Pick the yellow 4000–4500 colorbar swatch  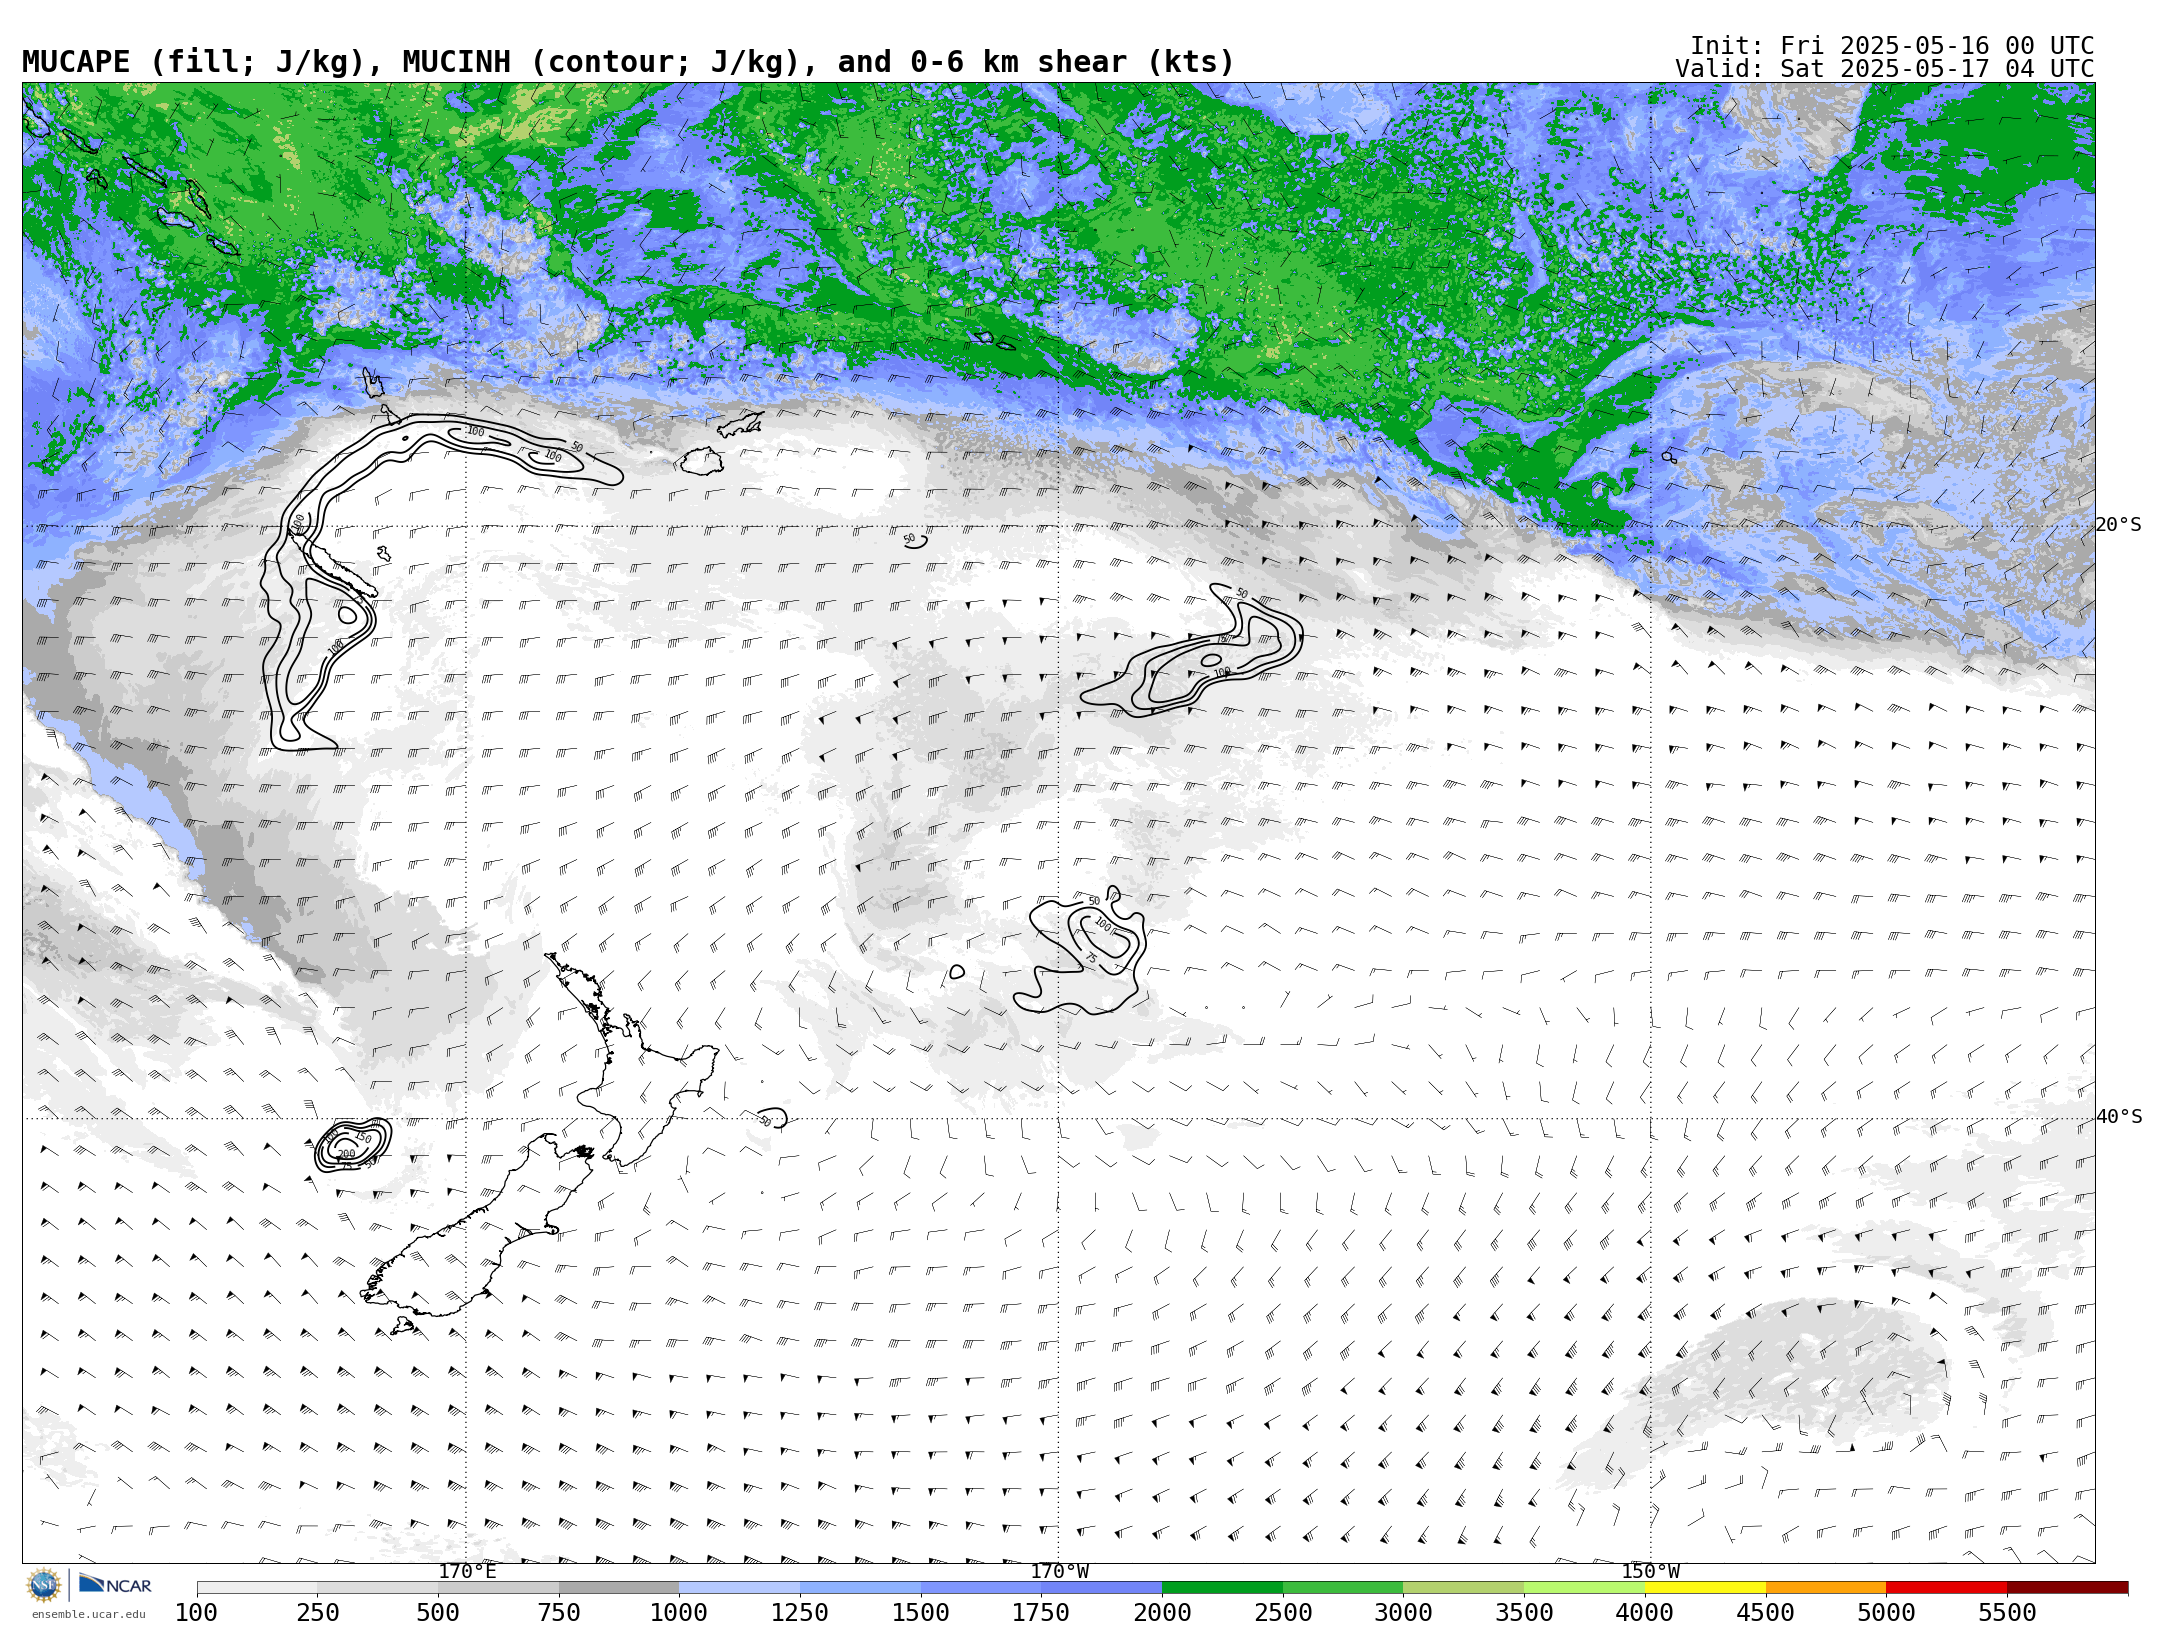click(1705, 1588)
